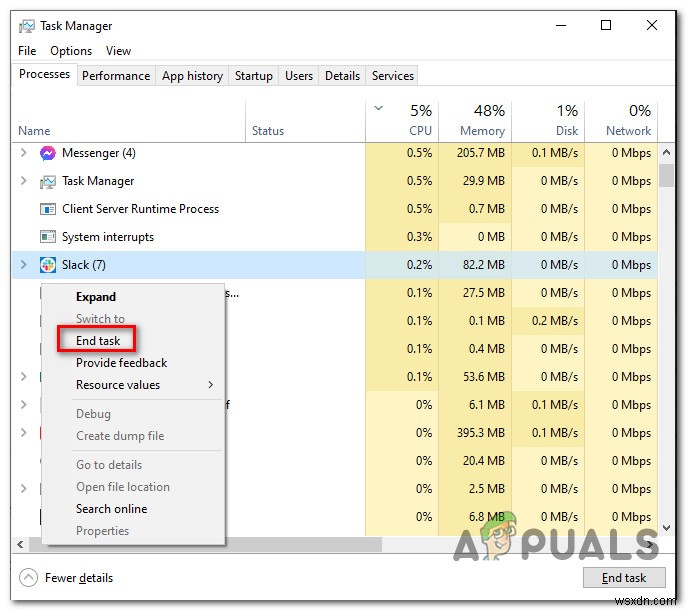The image size is (688, 611).
Task: Expand the process group with 53.6 MB memory
Action: [24, 376]
